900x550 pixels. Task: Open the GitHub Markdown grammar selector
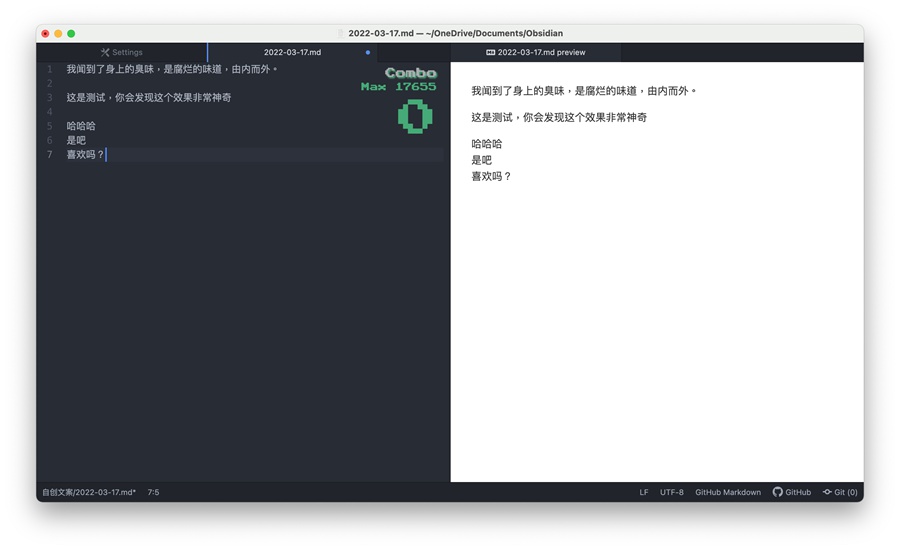click(728, 492)
